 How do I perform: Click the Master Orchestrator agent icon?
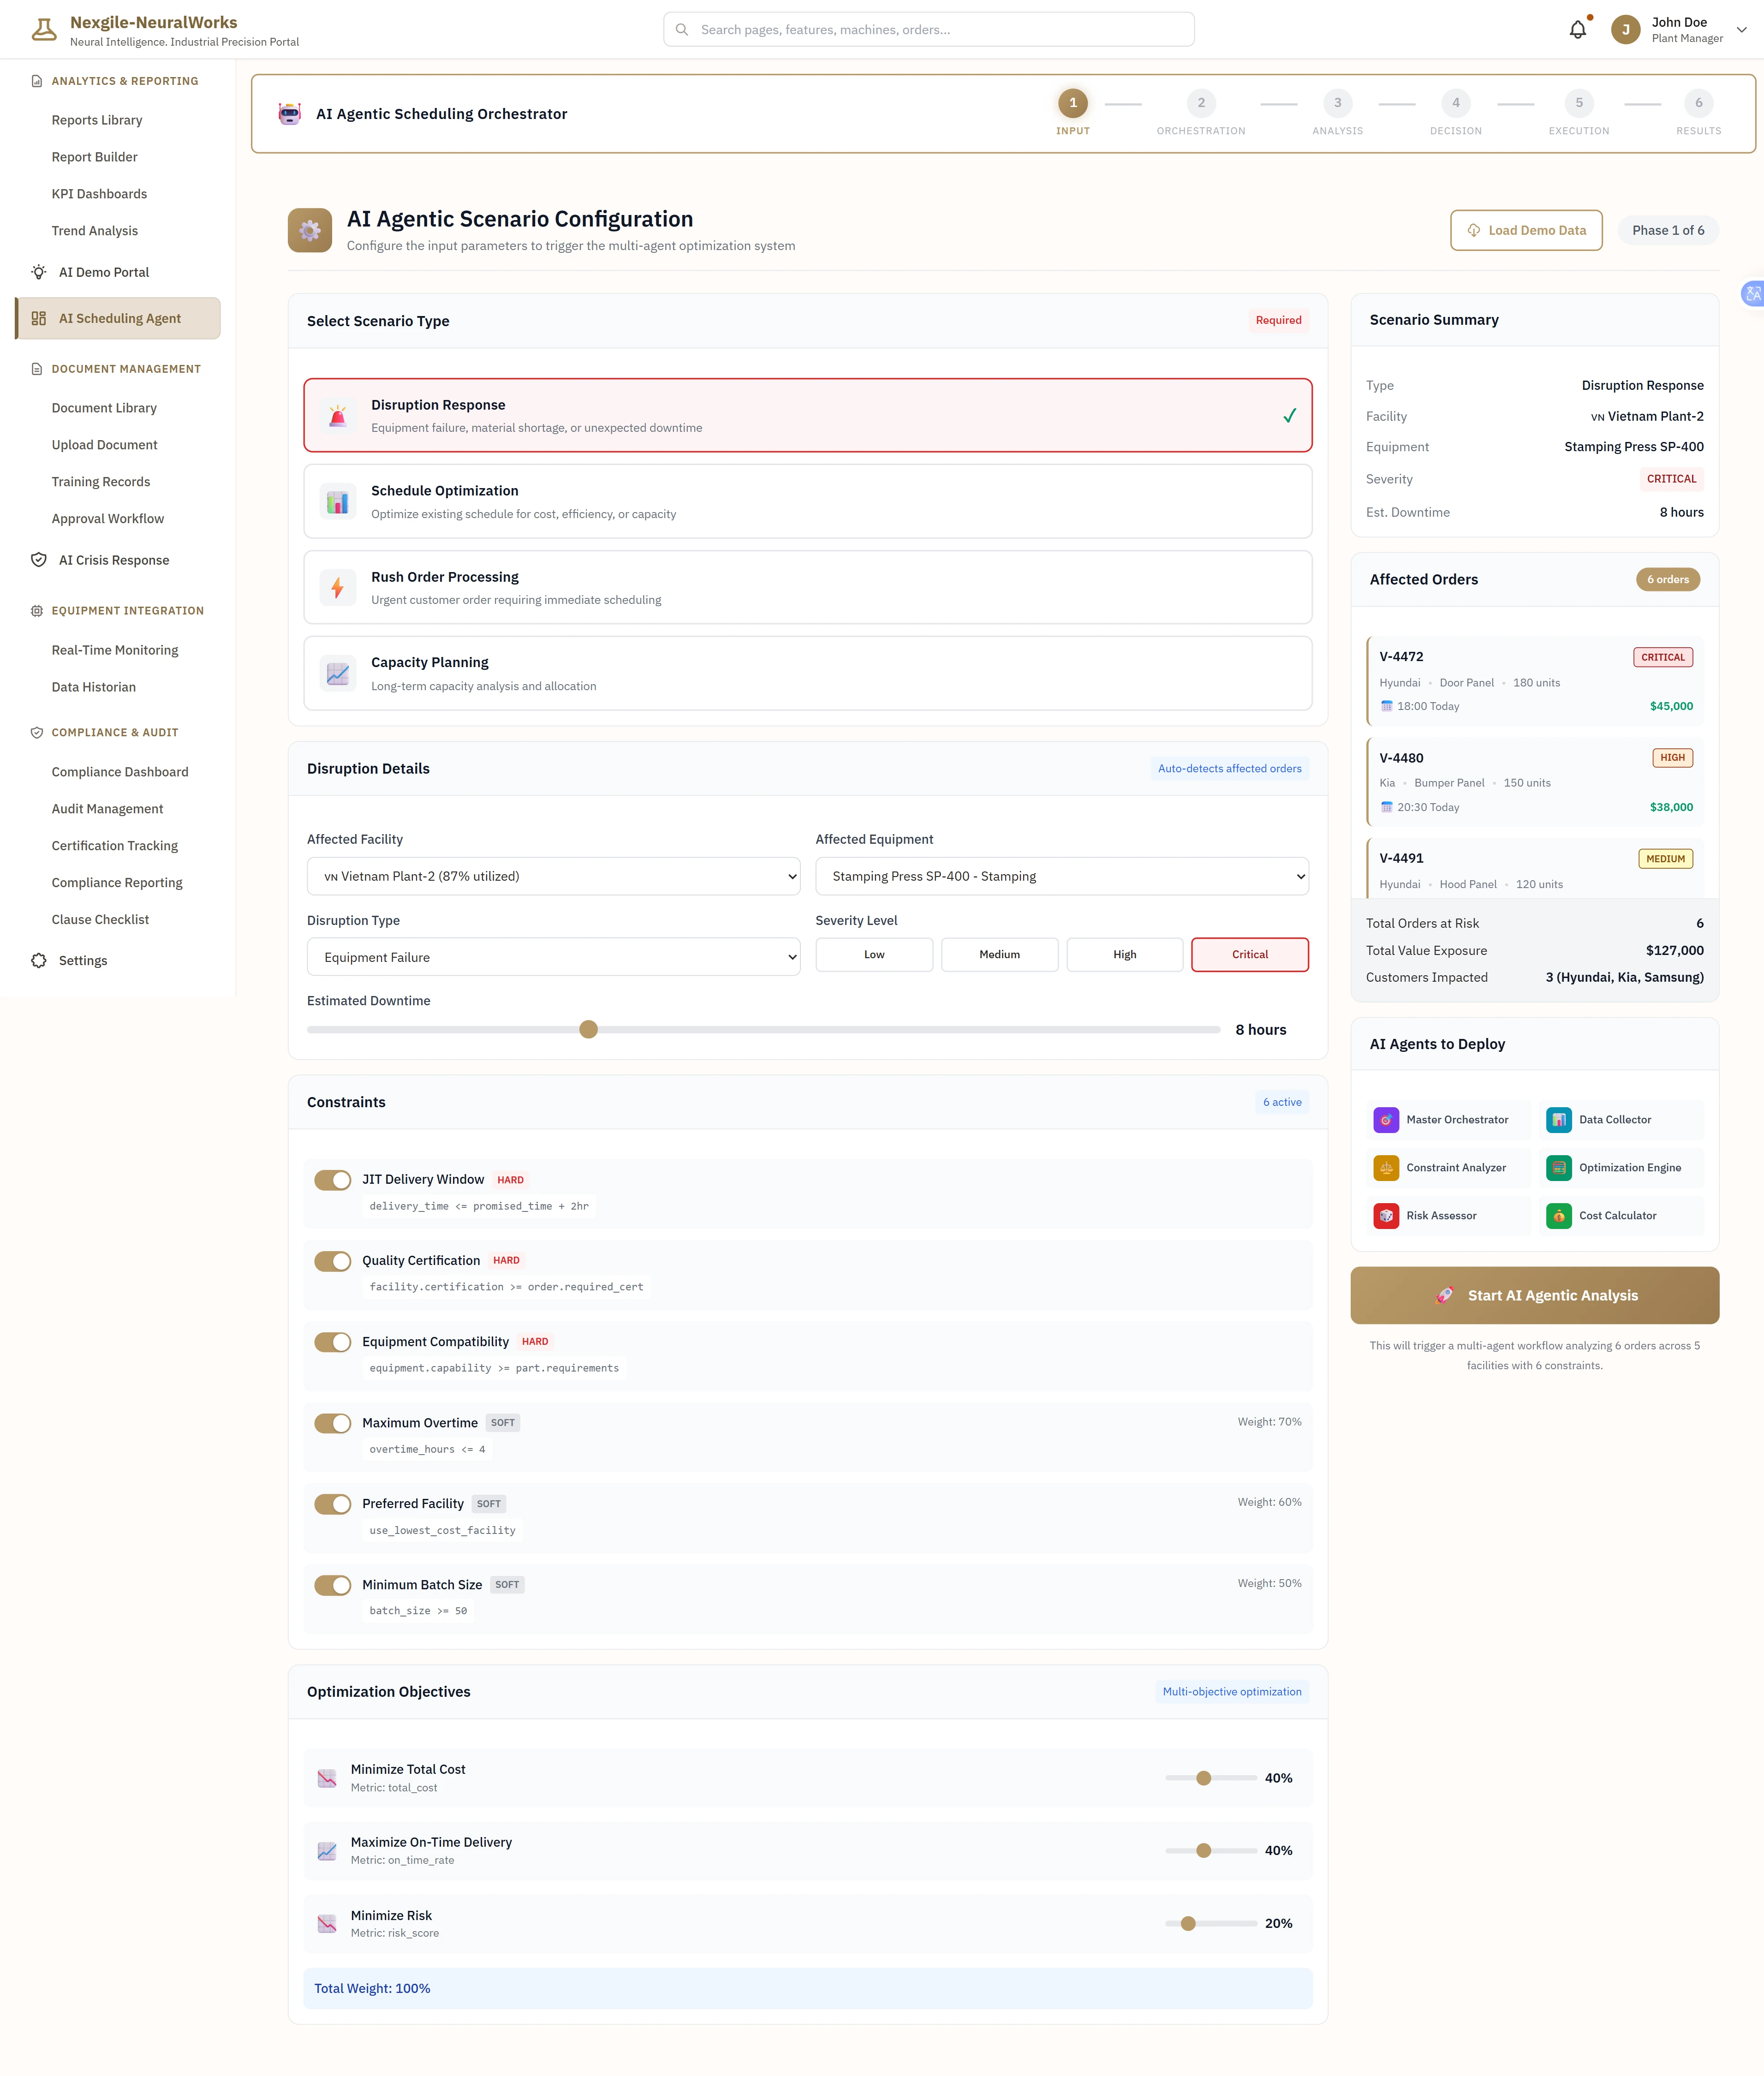tap(1386, 1120)
